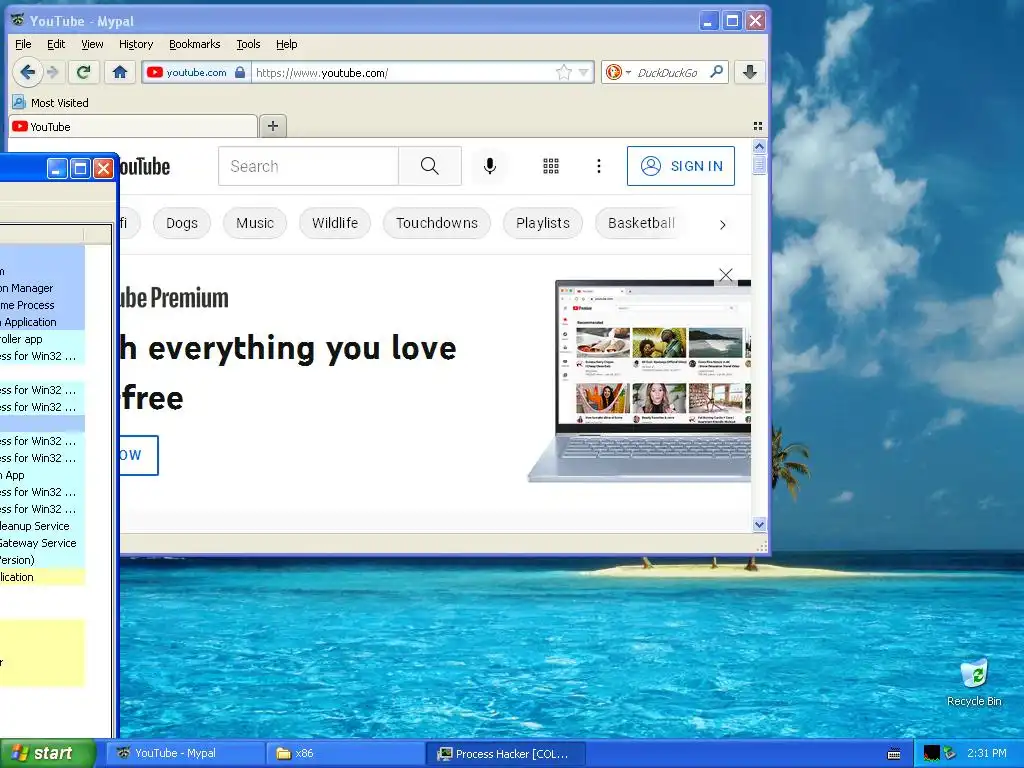
Task: Click the YouTube Search input field
Action: 308,166
